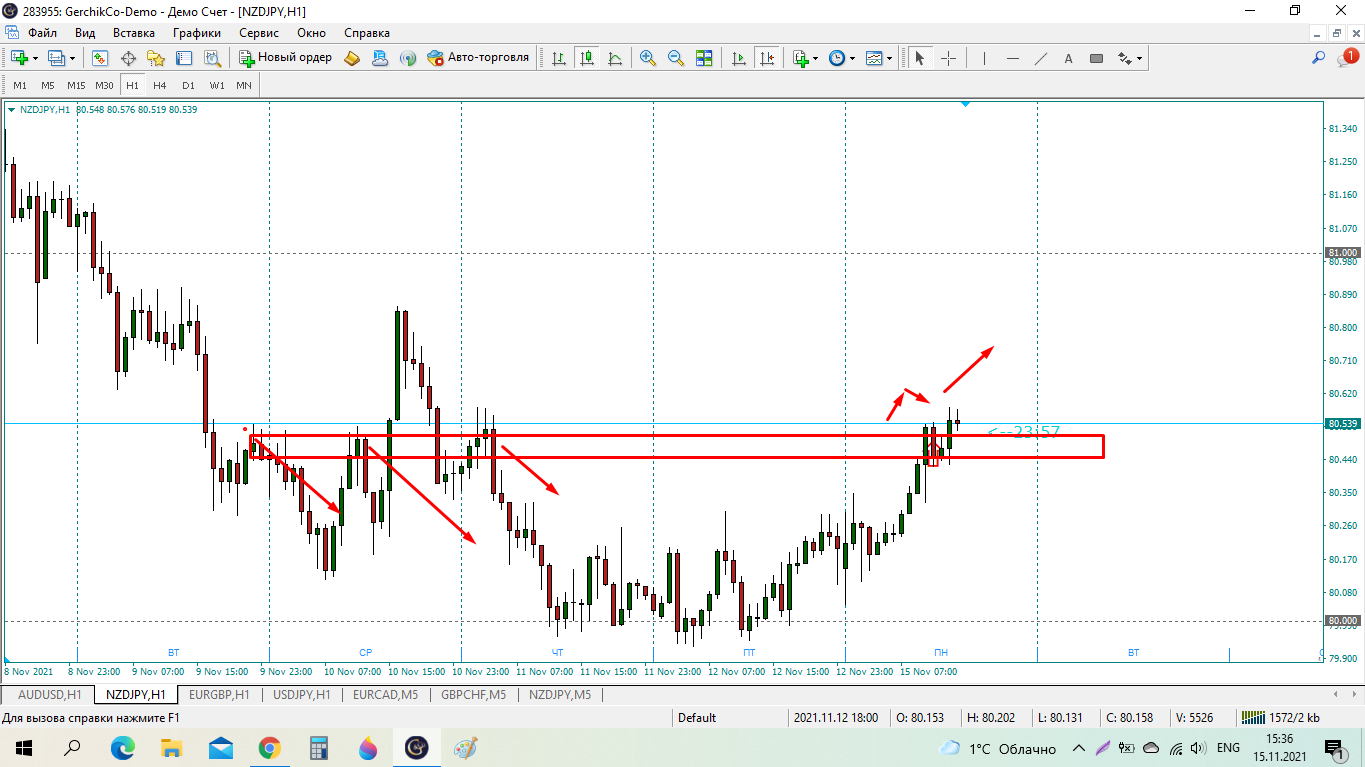
Task: Expand the arrows objects dropdown
Action: click(x=1139, y=58)
